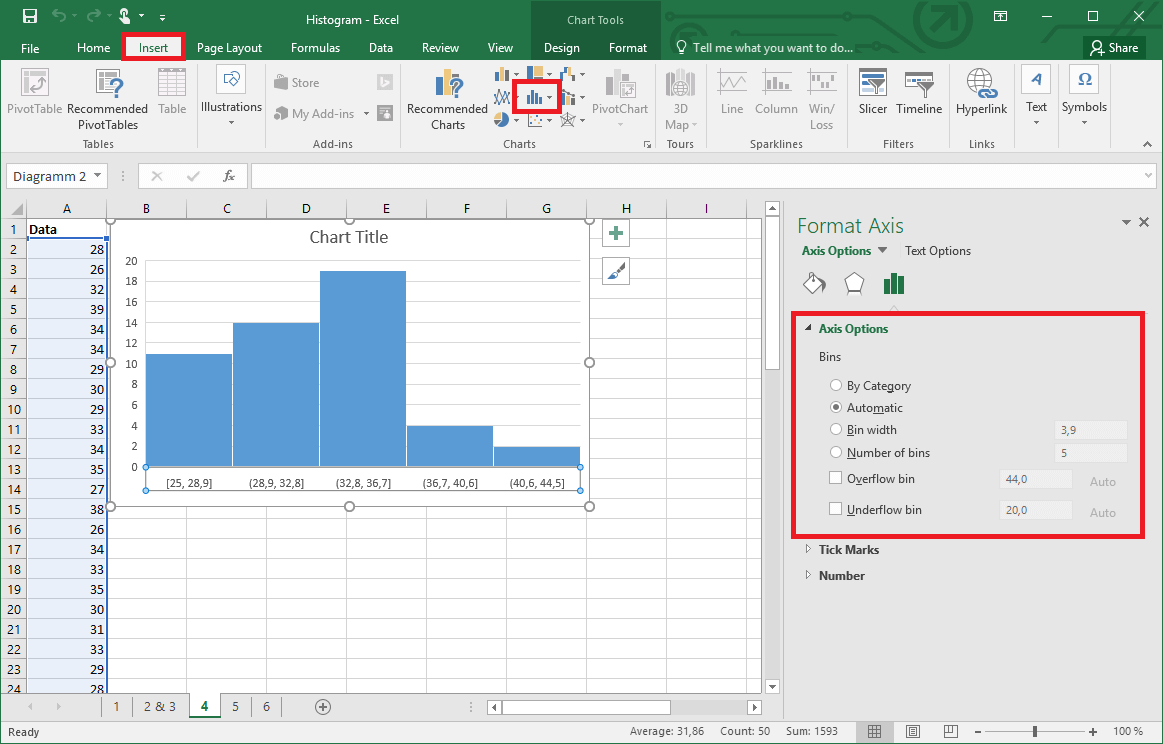Click the Share button
Screen dimensions: 1163x744
1114,47
